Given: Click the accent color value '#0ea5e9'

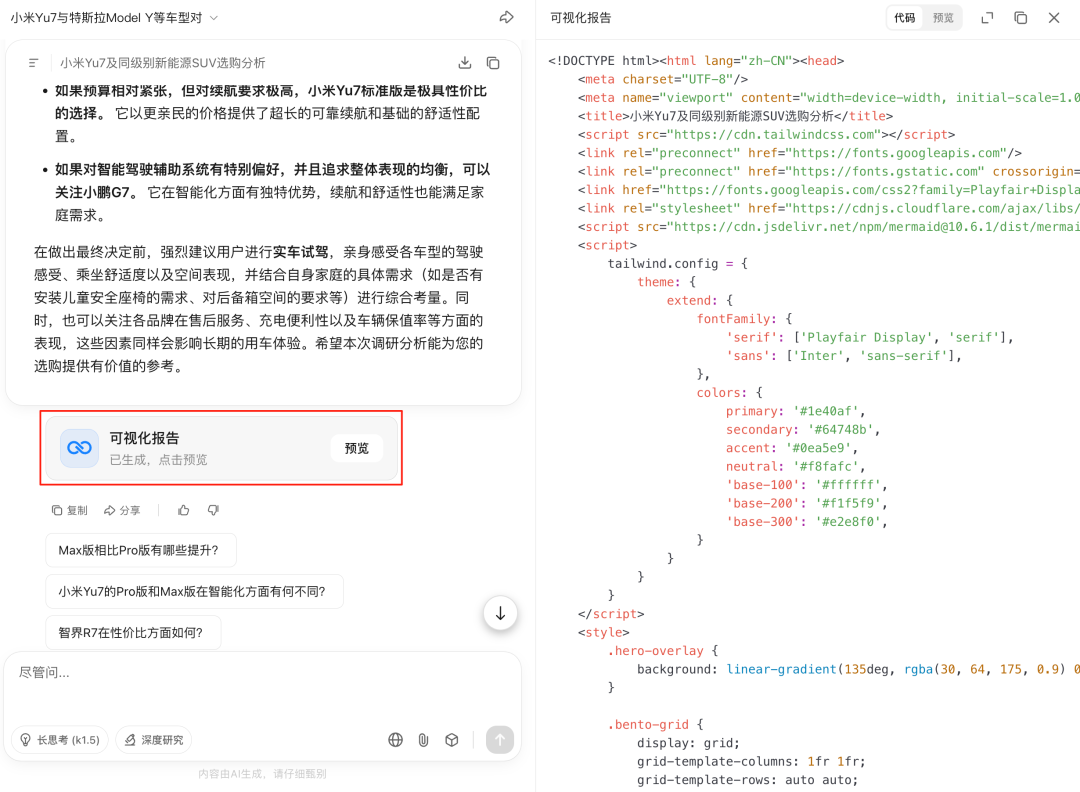Looking at the screenshot, I should (818, 448).
